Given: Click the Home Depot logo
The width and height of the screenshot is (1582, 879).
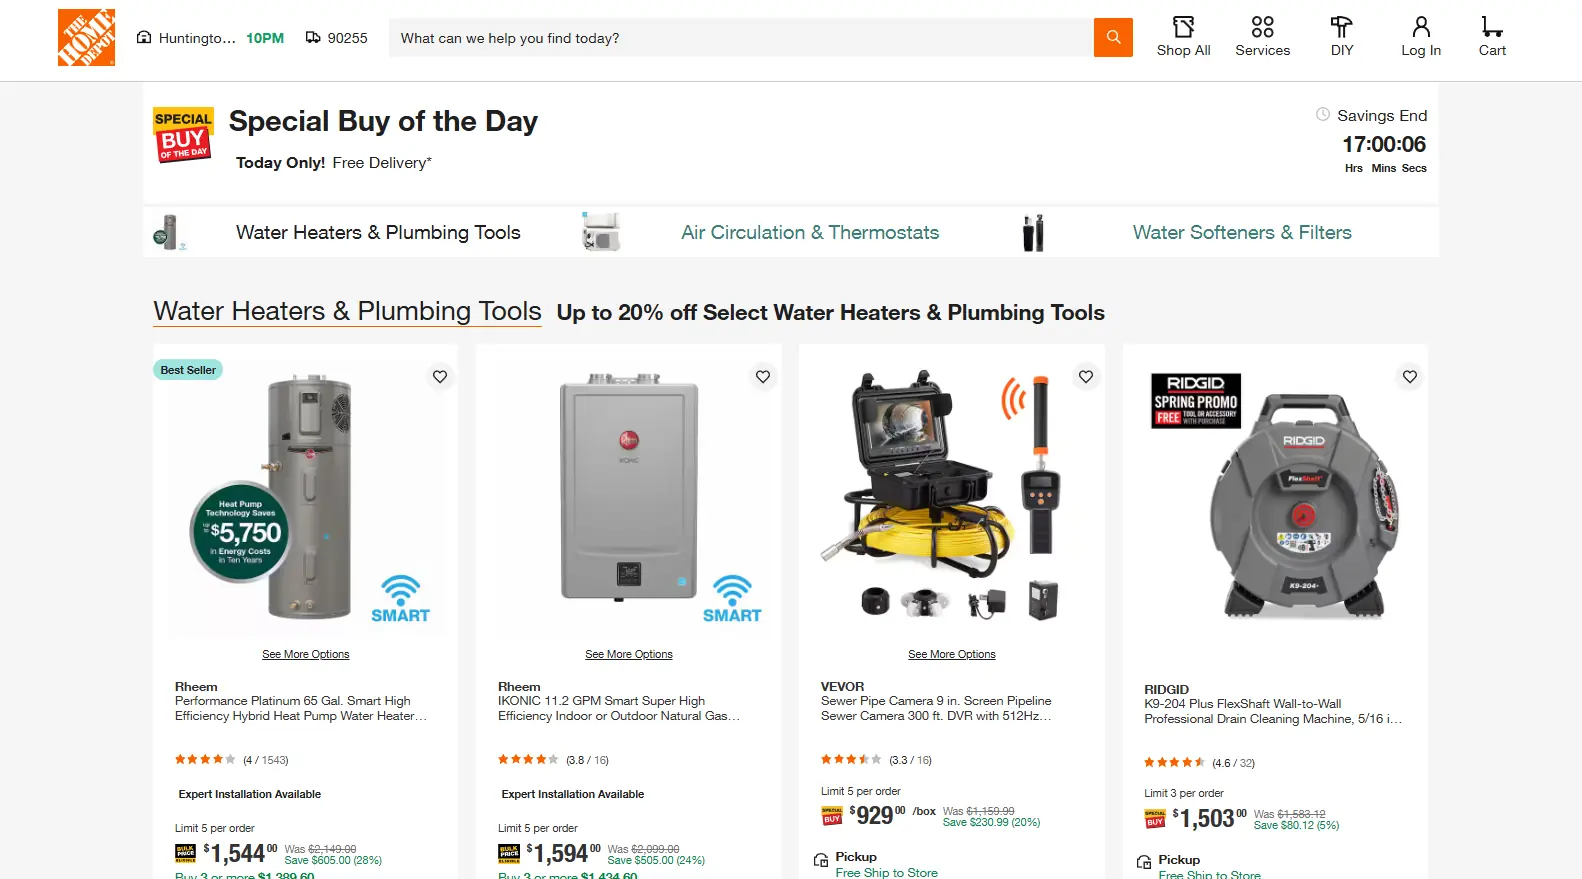Looking at the screenshot, I should point(86,38).
